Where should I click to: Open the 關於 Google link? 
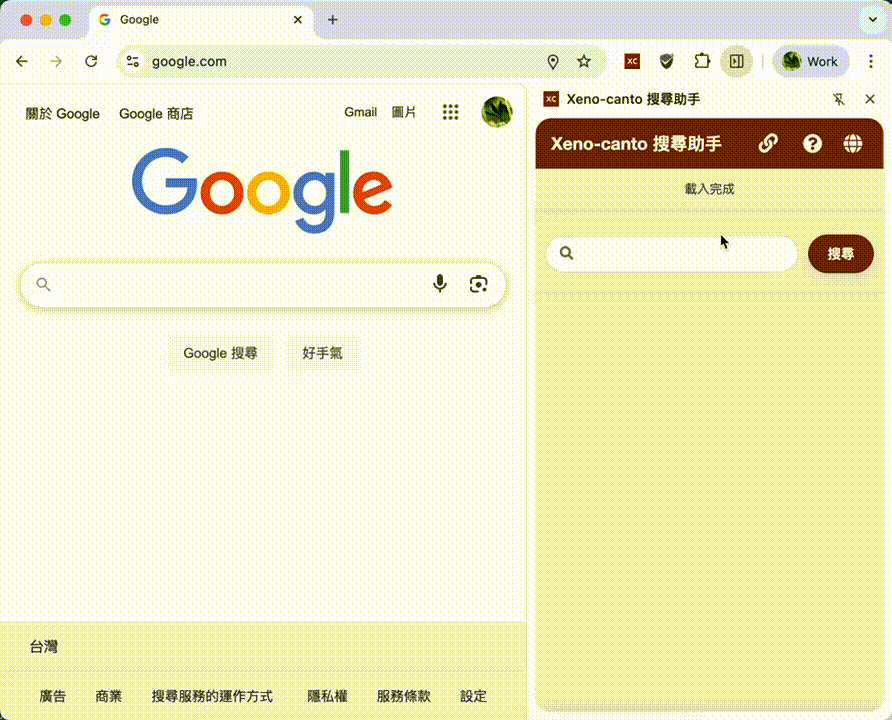pos(63,114)
